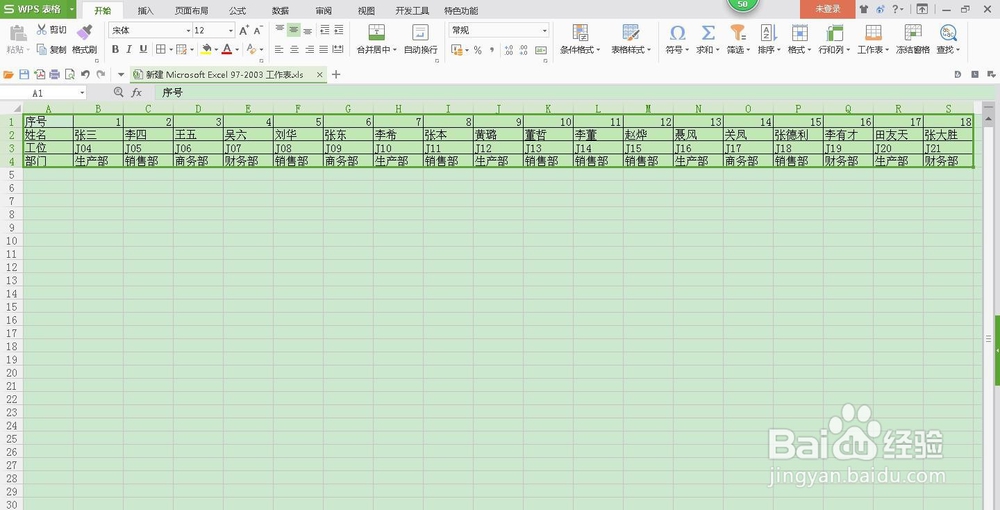1000x510 pixels.
Task: Open the font size dropdown showing 12
Action: point(231,30)
